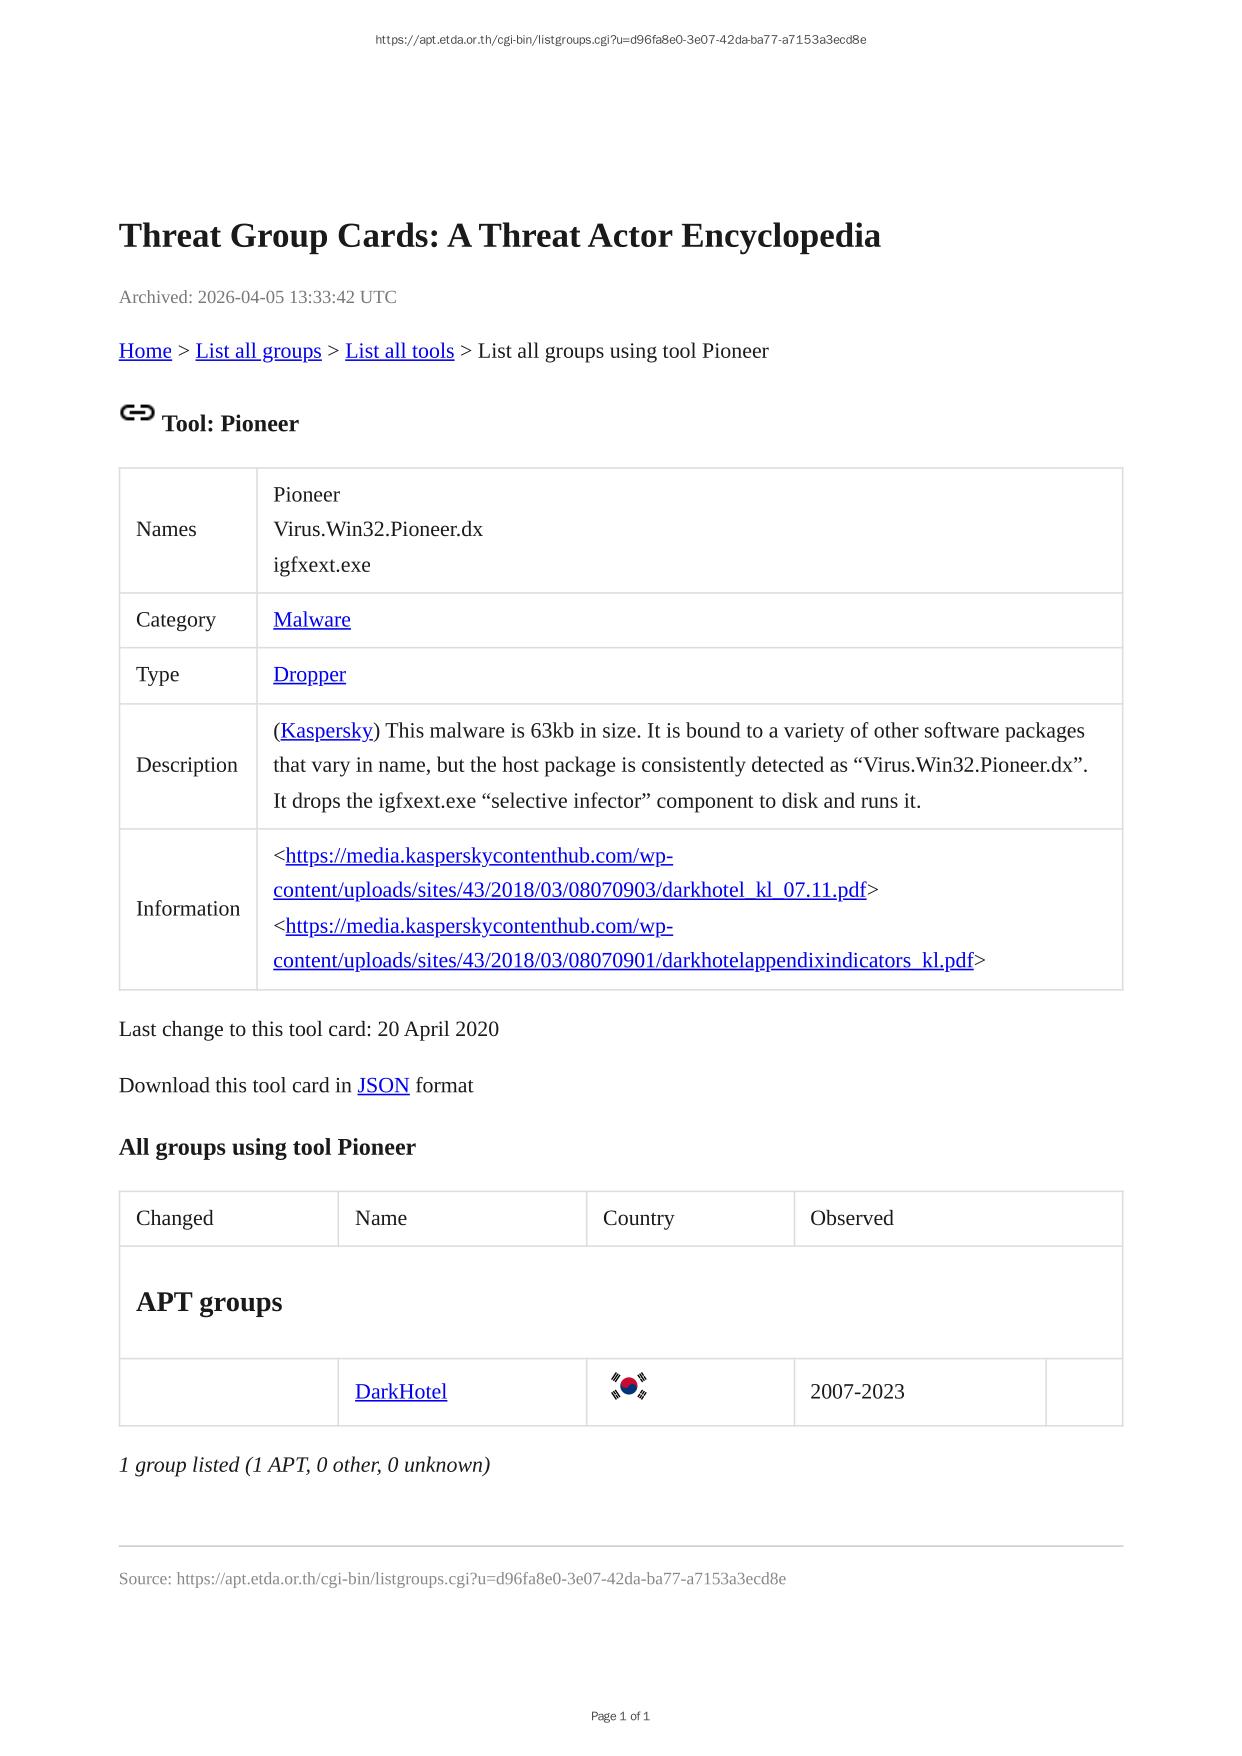Screen dimensions: 1242x1756
Task: Click the page title heading
Action: (x=499, y=236)
